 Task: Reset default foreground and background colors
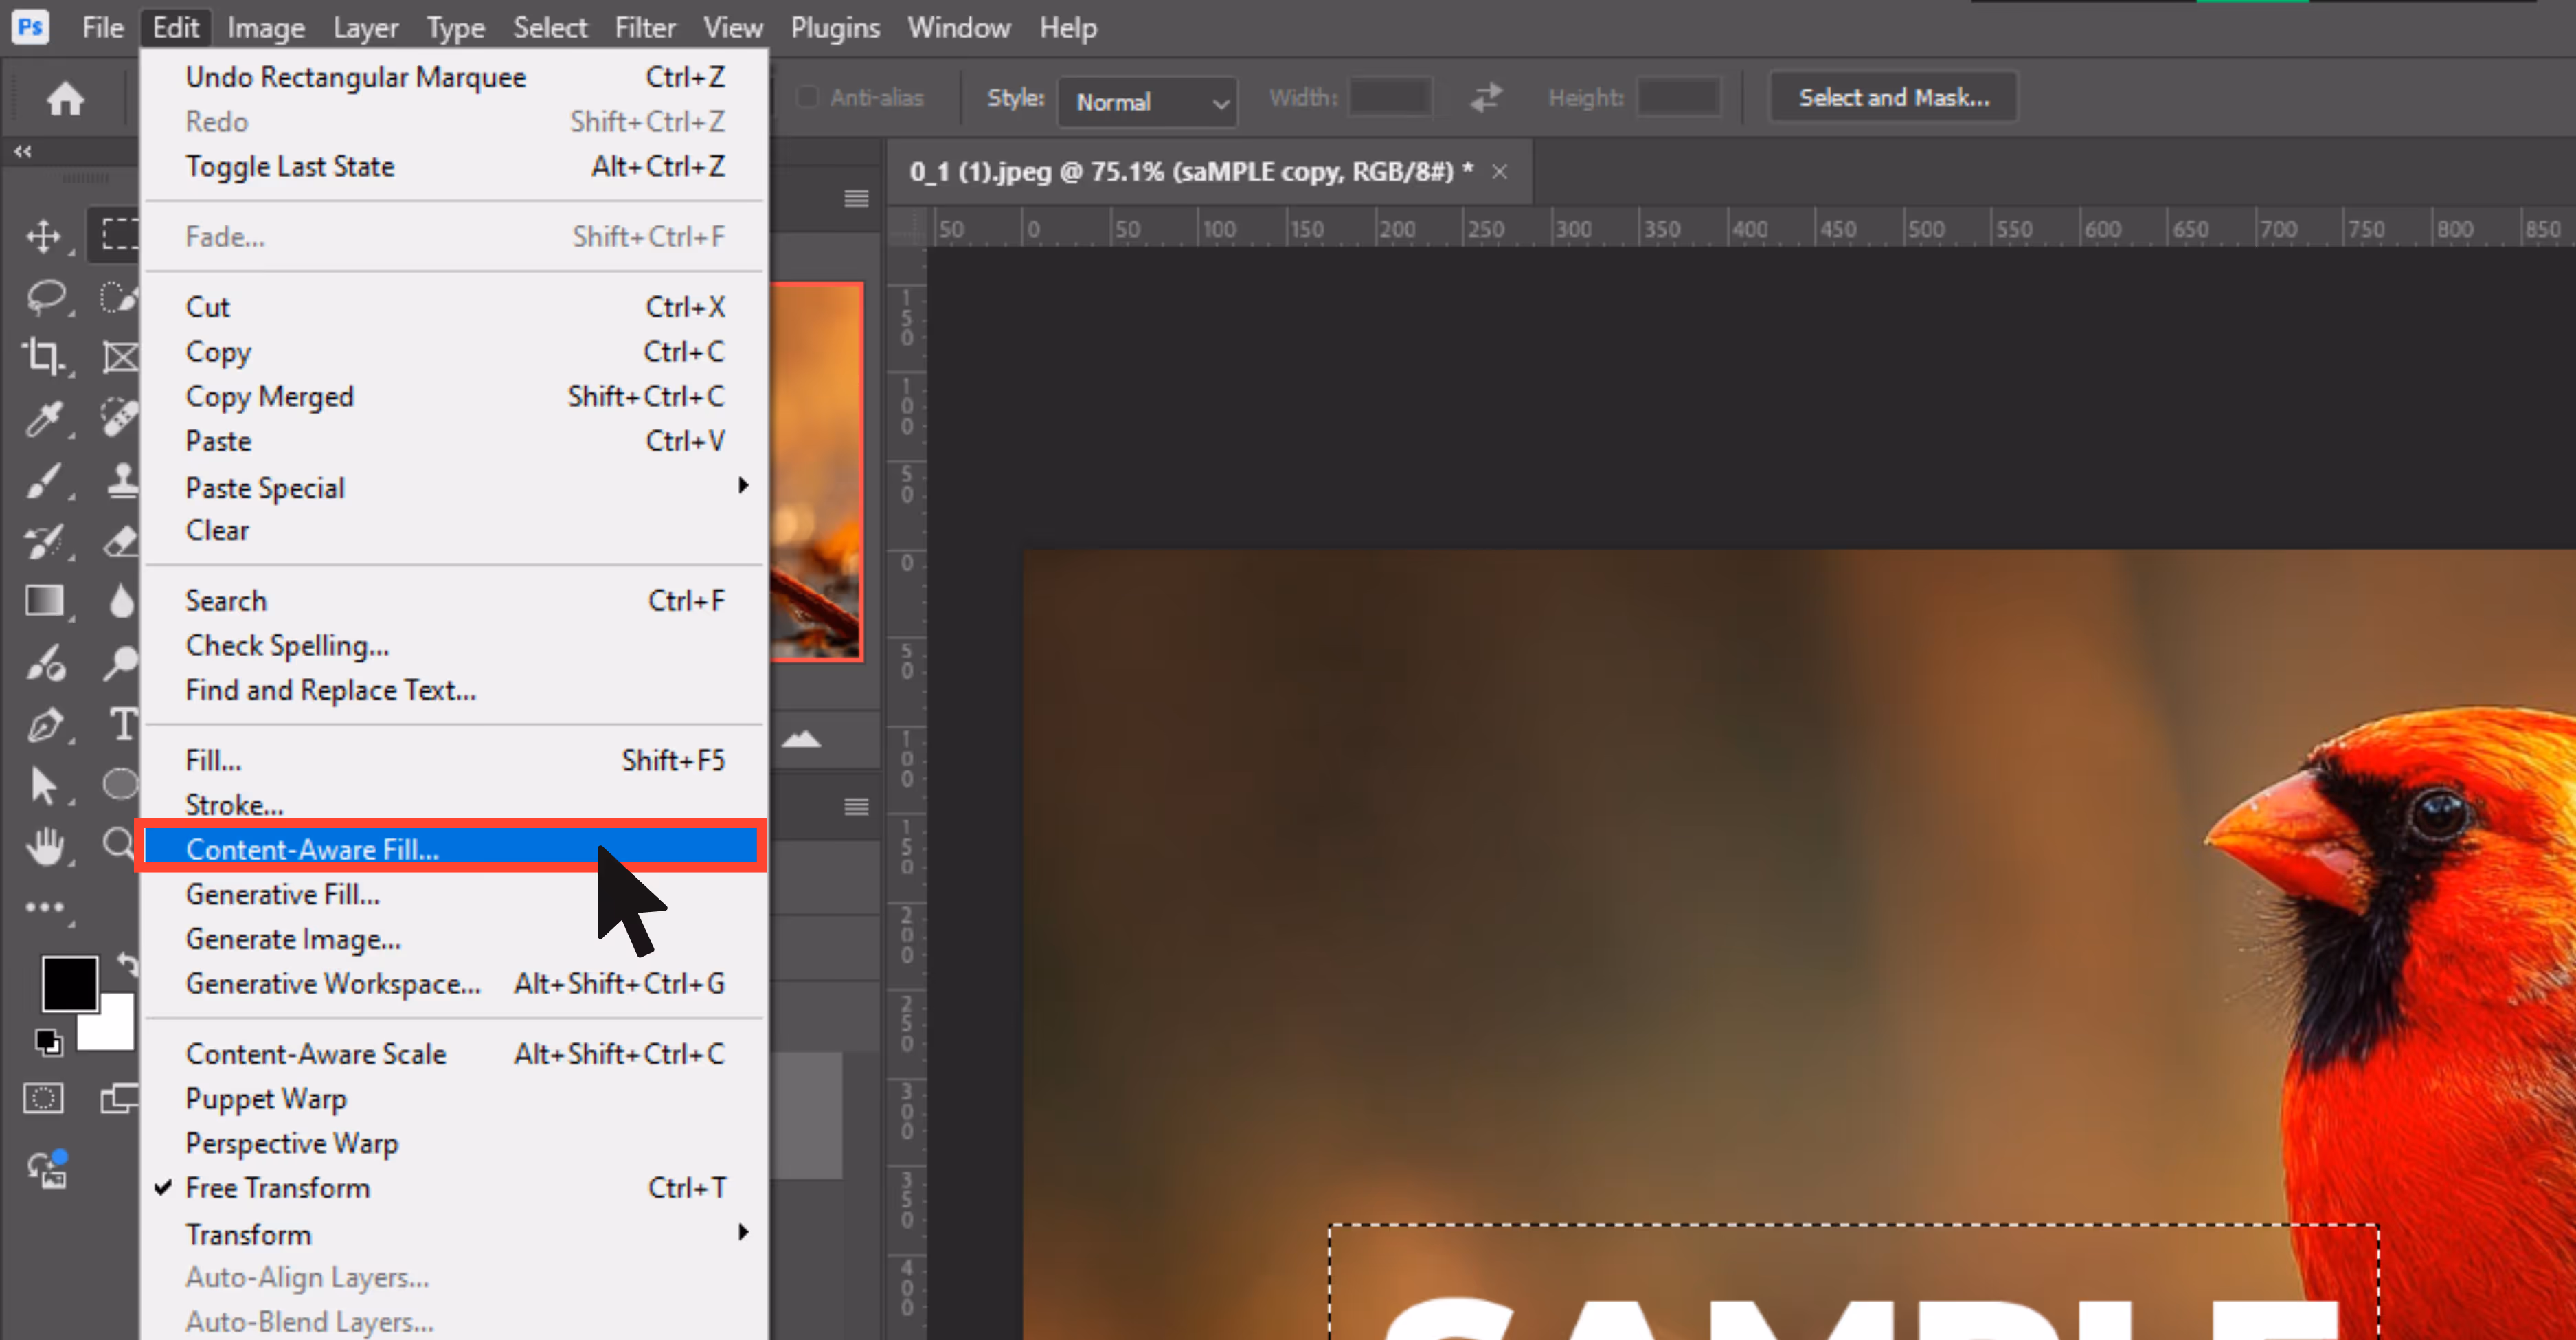[48, 1042]
